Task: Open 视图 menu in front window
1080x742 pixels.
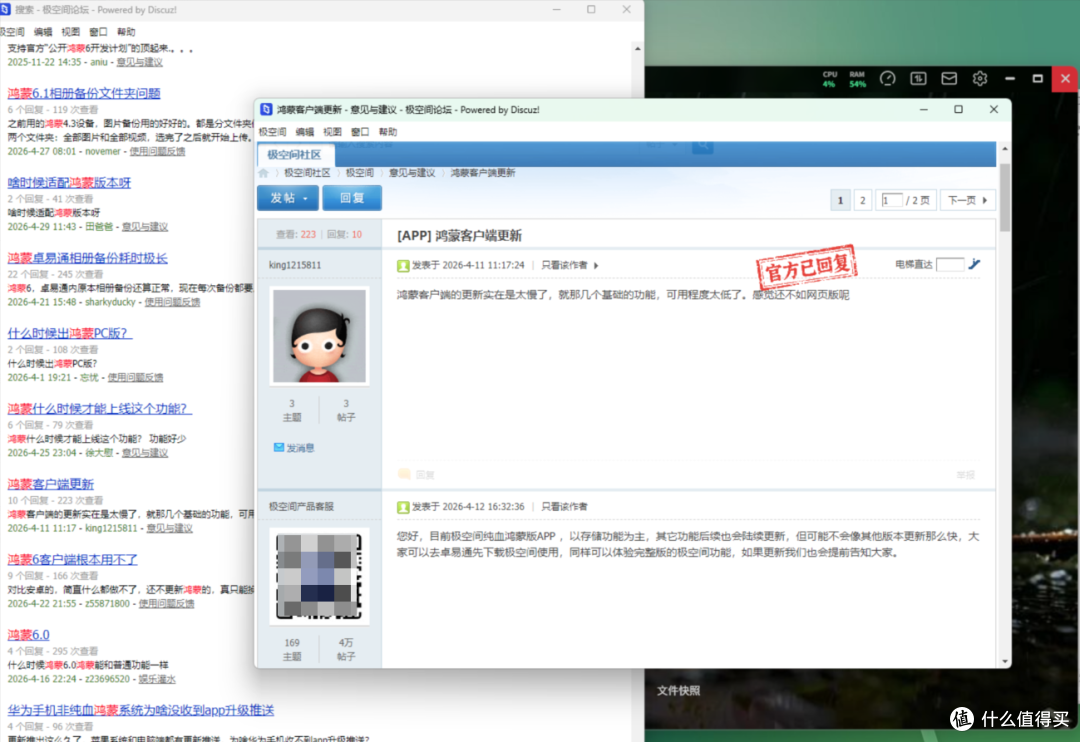Action: tap(333, 132)
